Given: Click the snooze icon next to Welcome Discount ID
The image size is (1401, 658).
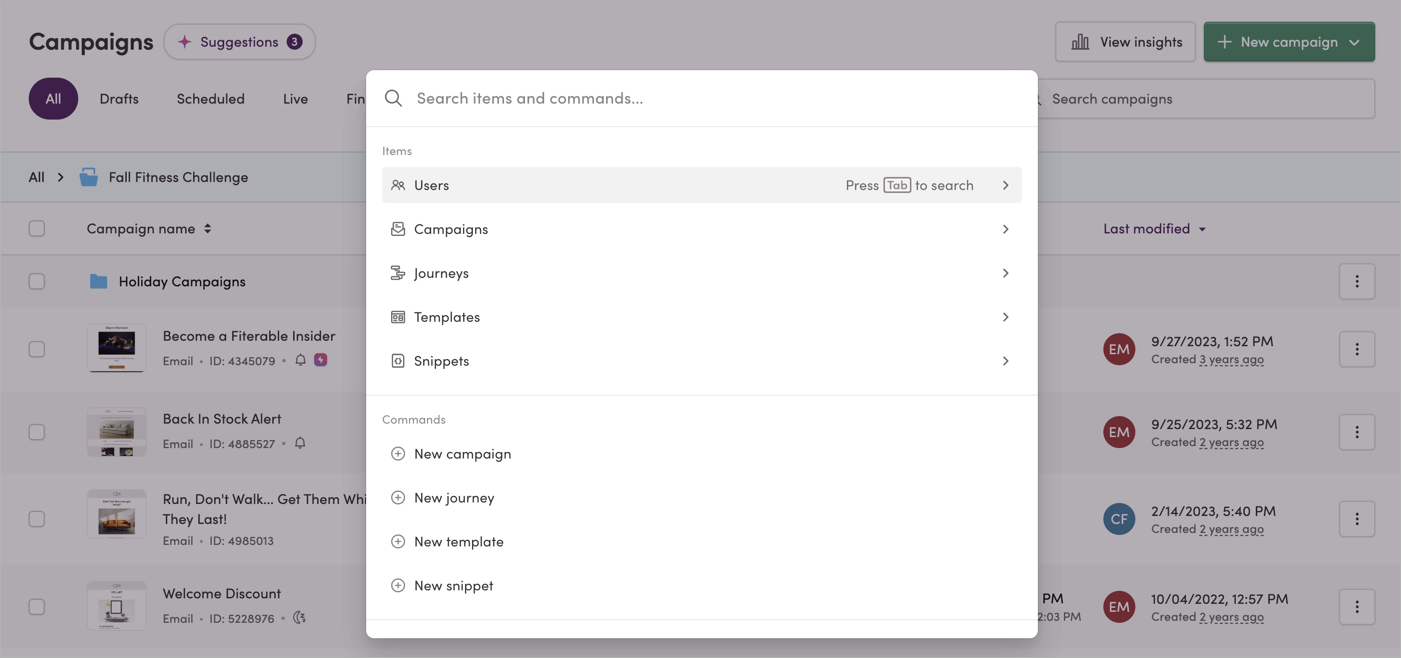Looking at the screenshot, I should 298,618.
